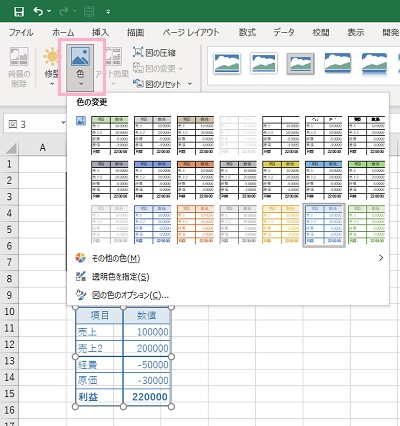The image size is (400, 426).
Task: Open the Customize Quick Access Toolbar dropdown
Action: (x=108, y=12)
